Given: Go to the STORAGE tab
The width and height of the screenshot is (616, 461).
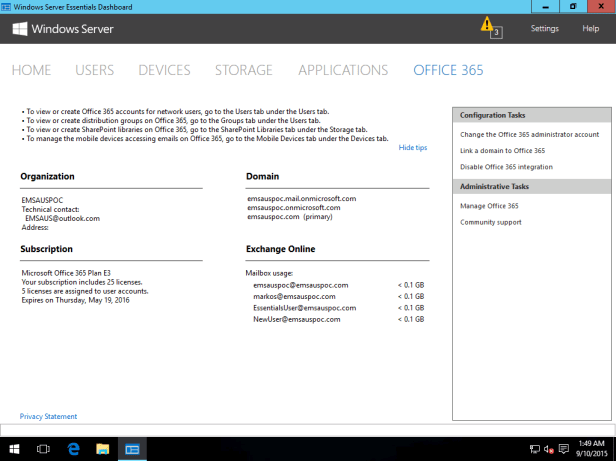Looking at the screenshot, I should coord(243,70).
